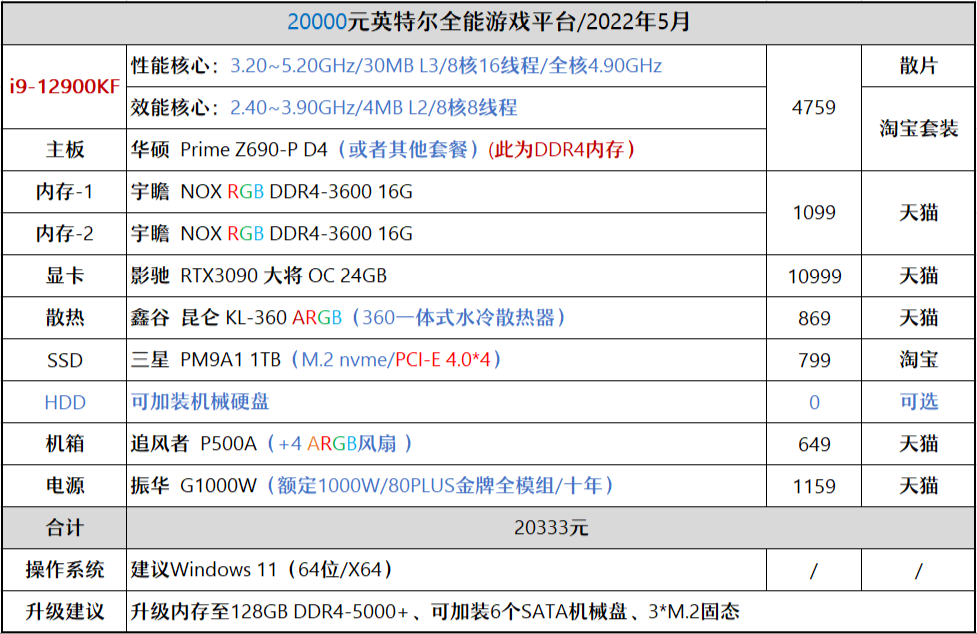Viewport: 977px width, 634px height.
Task: Select the HDD price '0'
Action: (814, 402)
